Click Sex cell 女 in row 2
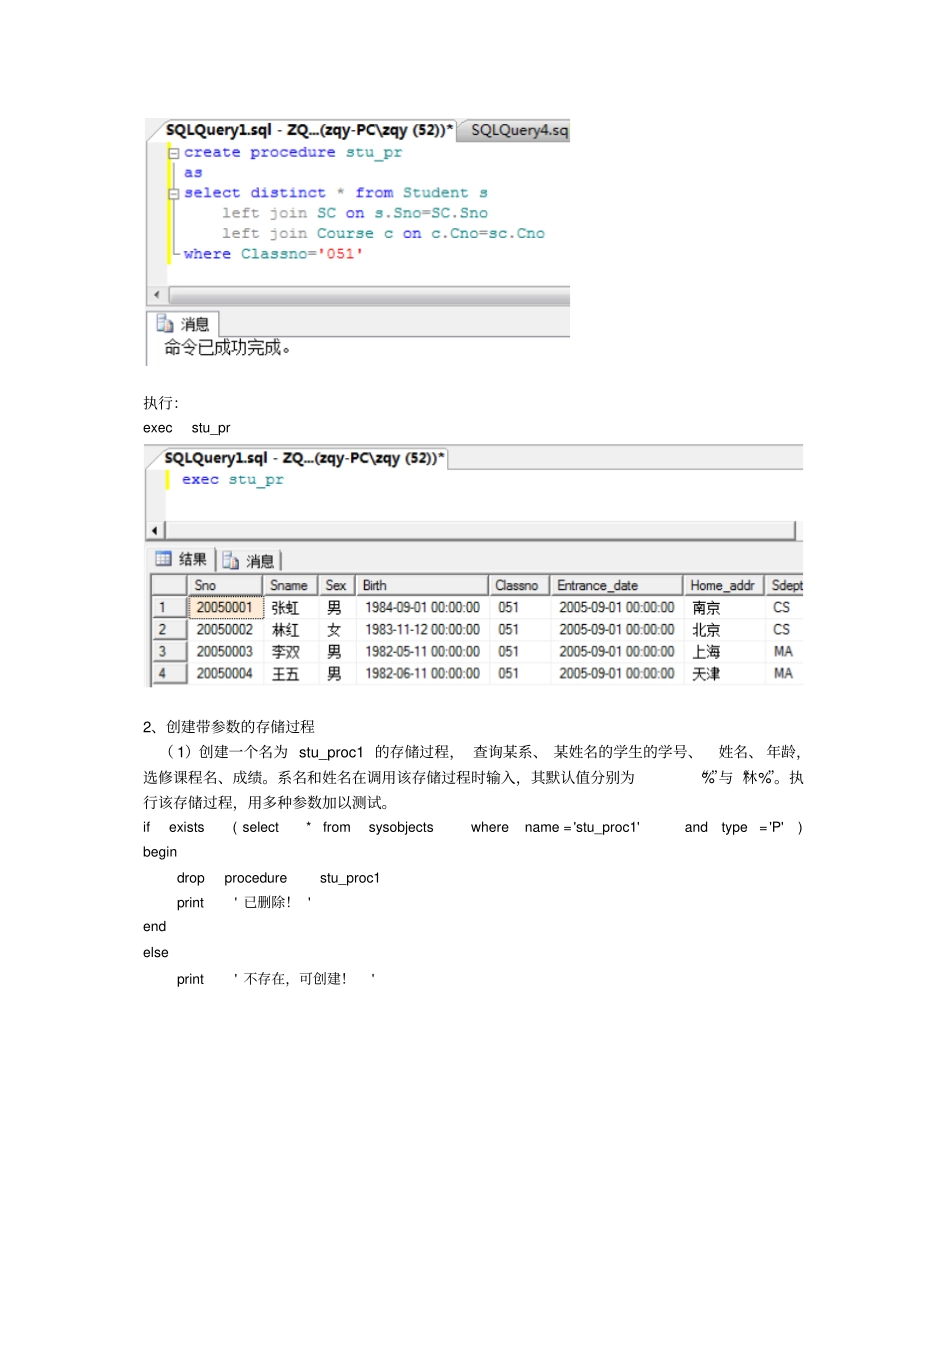Image resolution: width=950 pixels, height=1345 pixels. (x=337, y=629)
